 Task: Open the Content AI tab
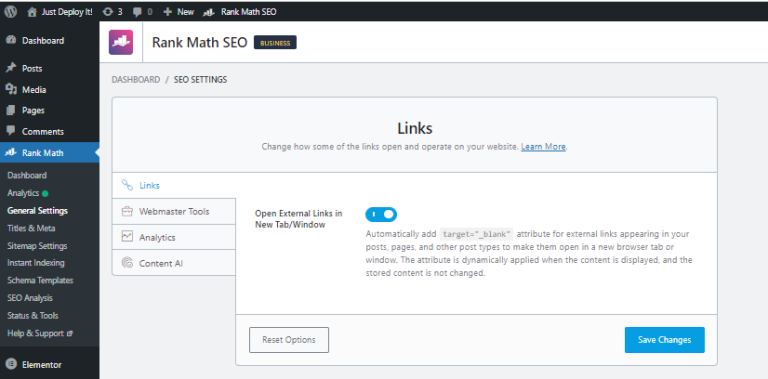click(174, 263)
